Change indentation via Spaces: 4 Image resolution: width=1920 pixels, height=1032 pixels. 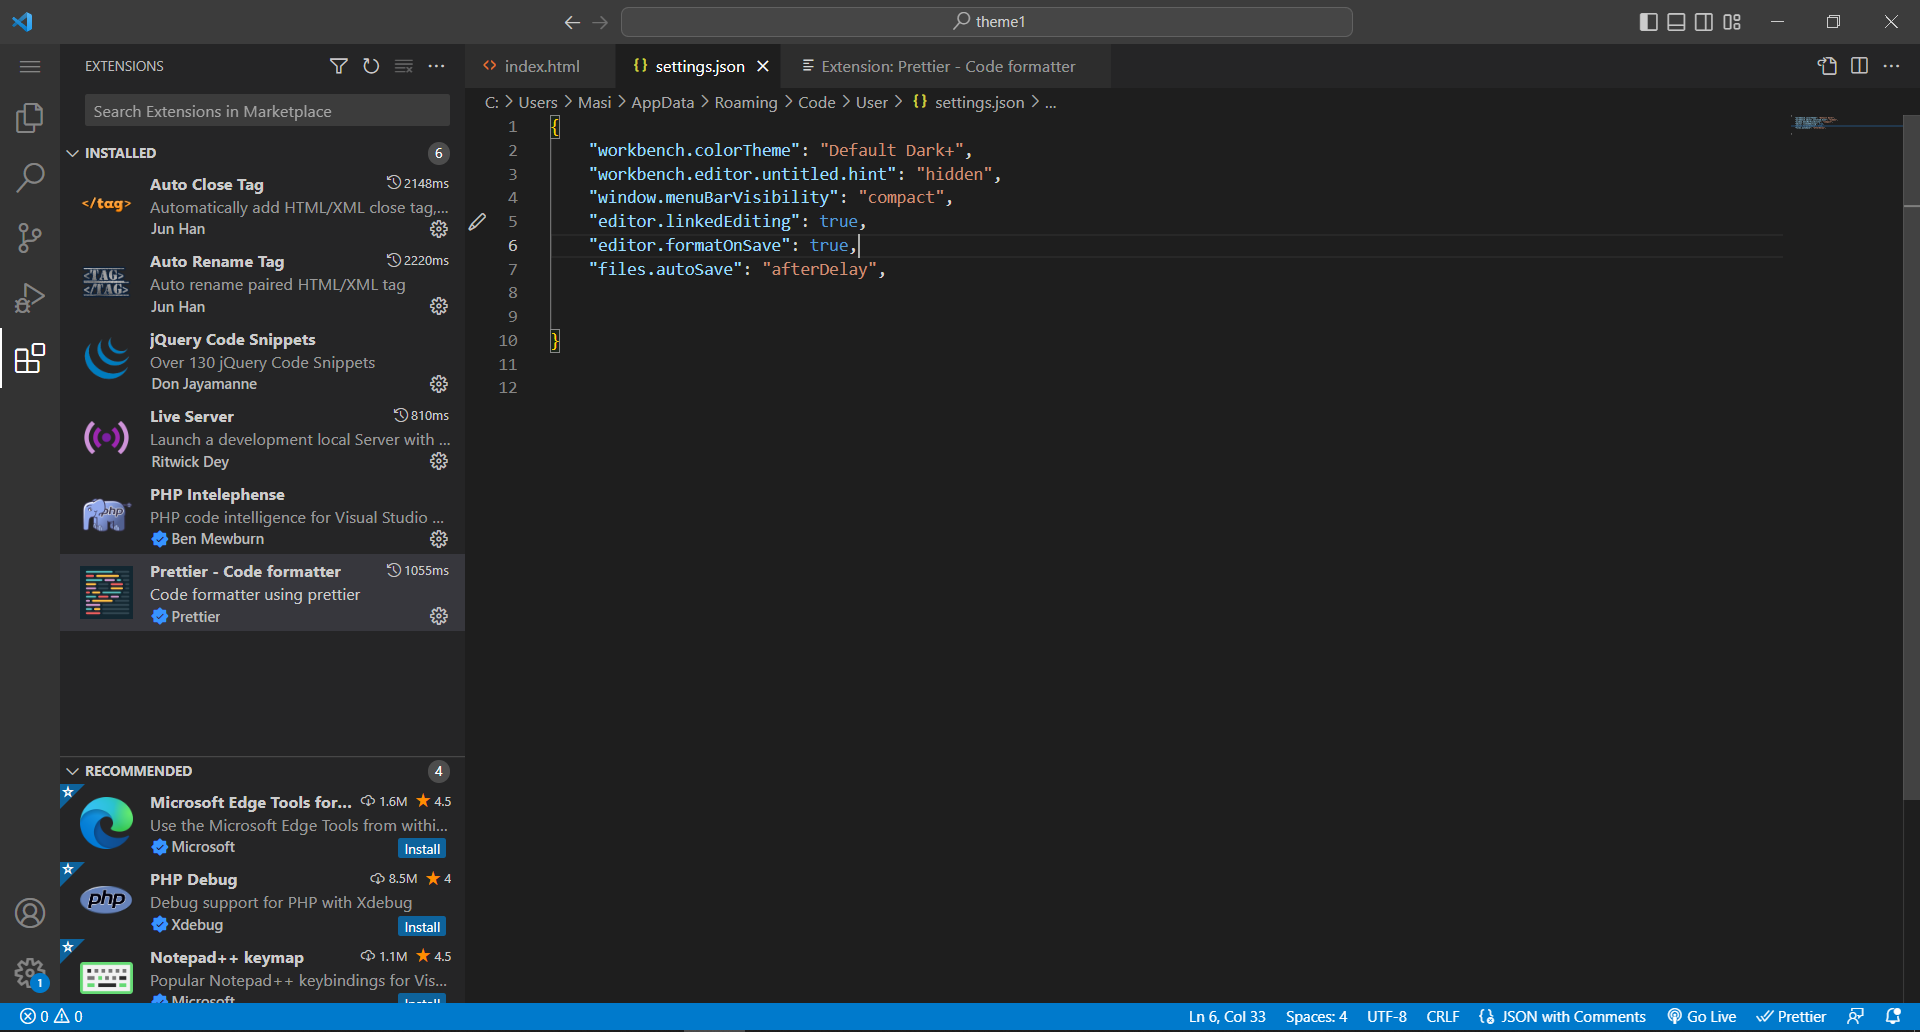tap(1316, 1016)
